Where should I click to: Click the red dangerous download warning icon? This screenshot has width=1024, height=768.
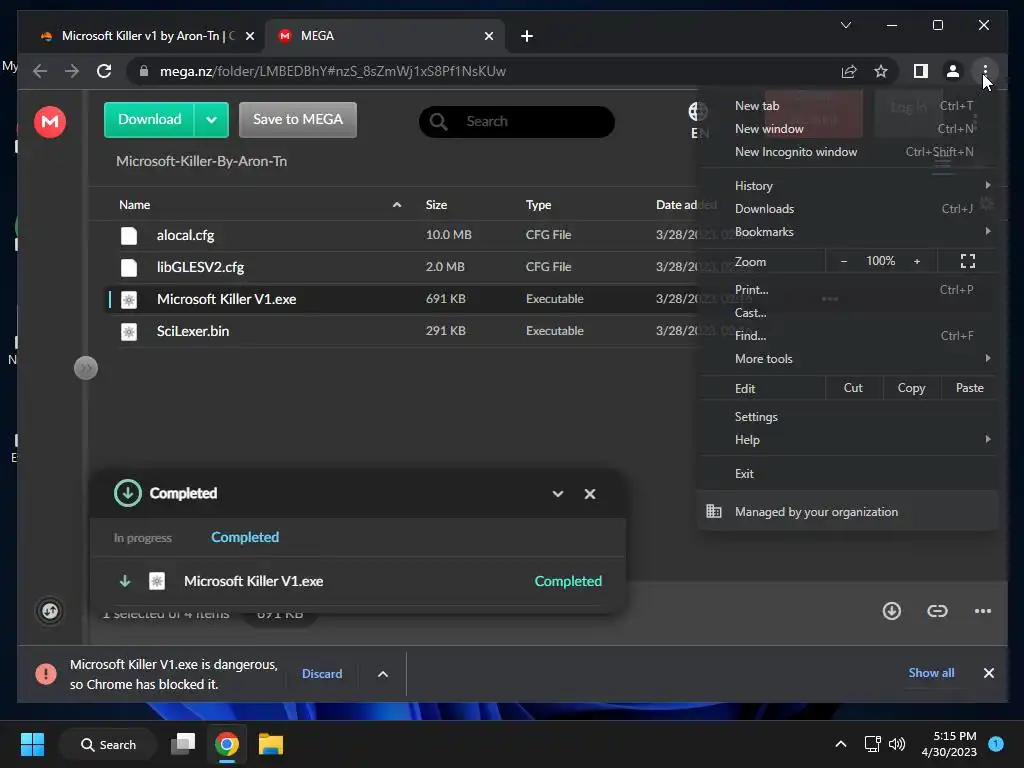point(46,673)
